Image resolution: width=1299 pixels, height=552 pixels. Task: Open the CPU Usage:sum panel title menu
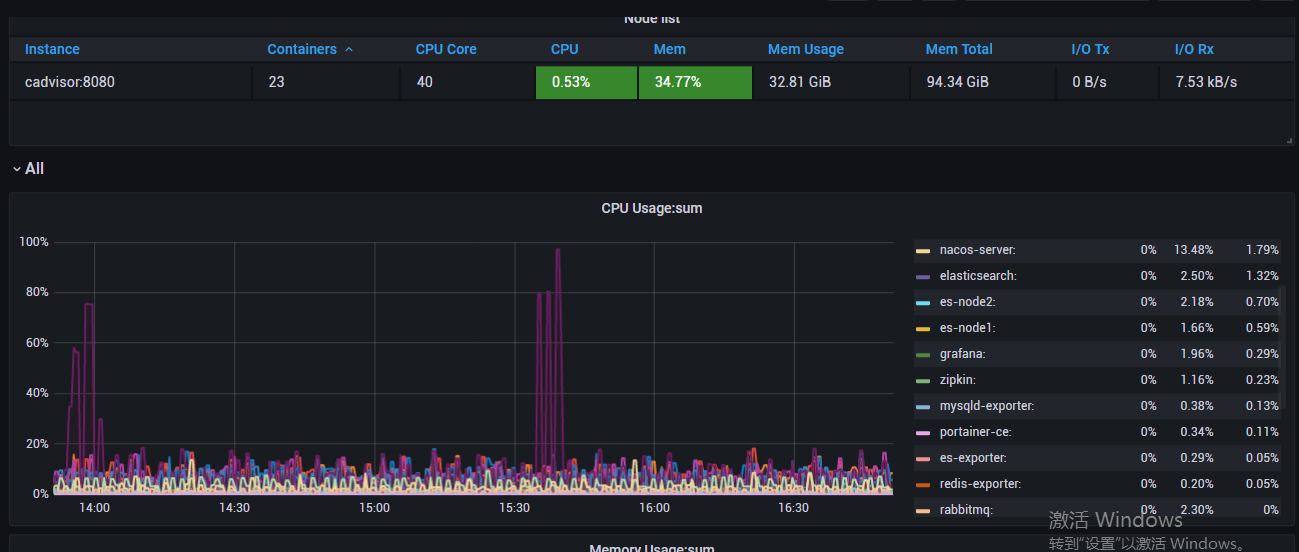(x=651, y=208)
